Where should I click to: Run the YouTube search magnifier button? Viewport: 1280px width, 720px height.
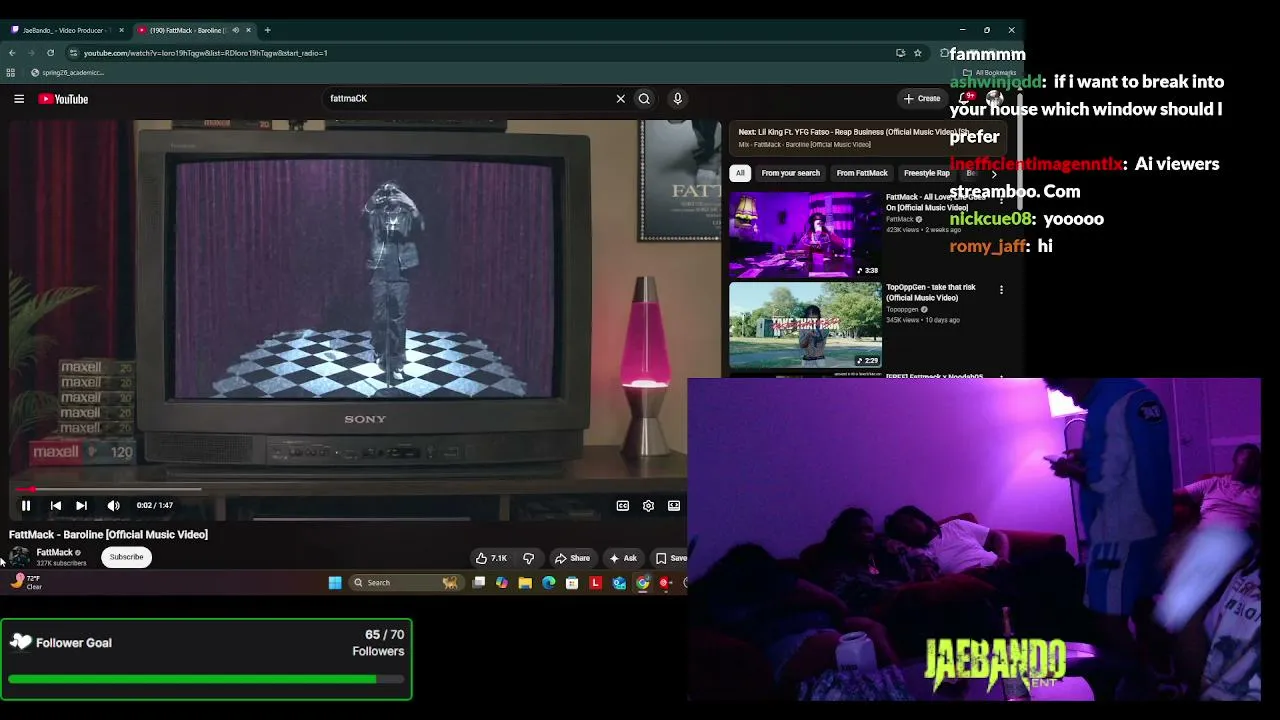coord(644,99)
